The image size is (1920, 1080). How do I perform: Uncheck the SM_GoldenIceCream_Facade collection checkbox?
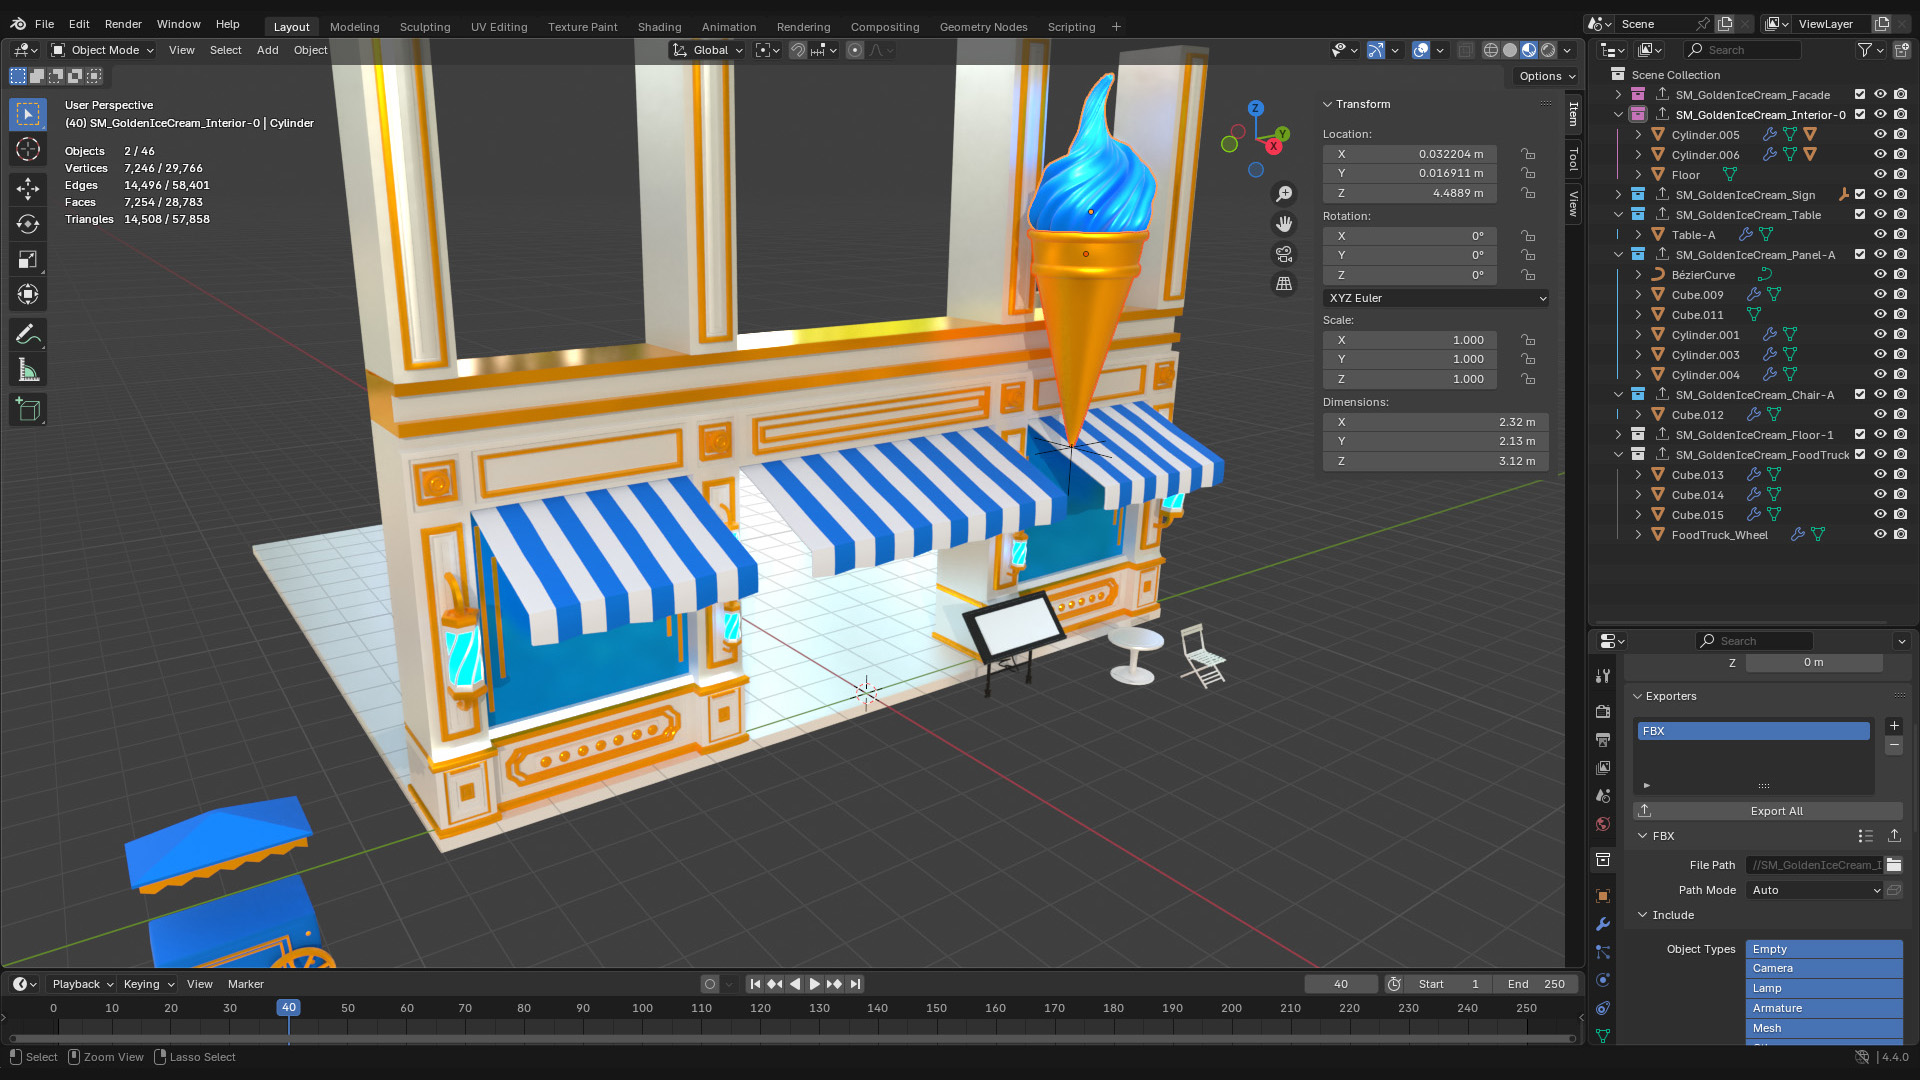1860,94
